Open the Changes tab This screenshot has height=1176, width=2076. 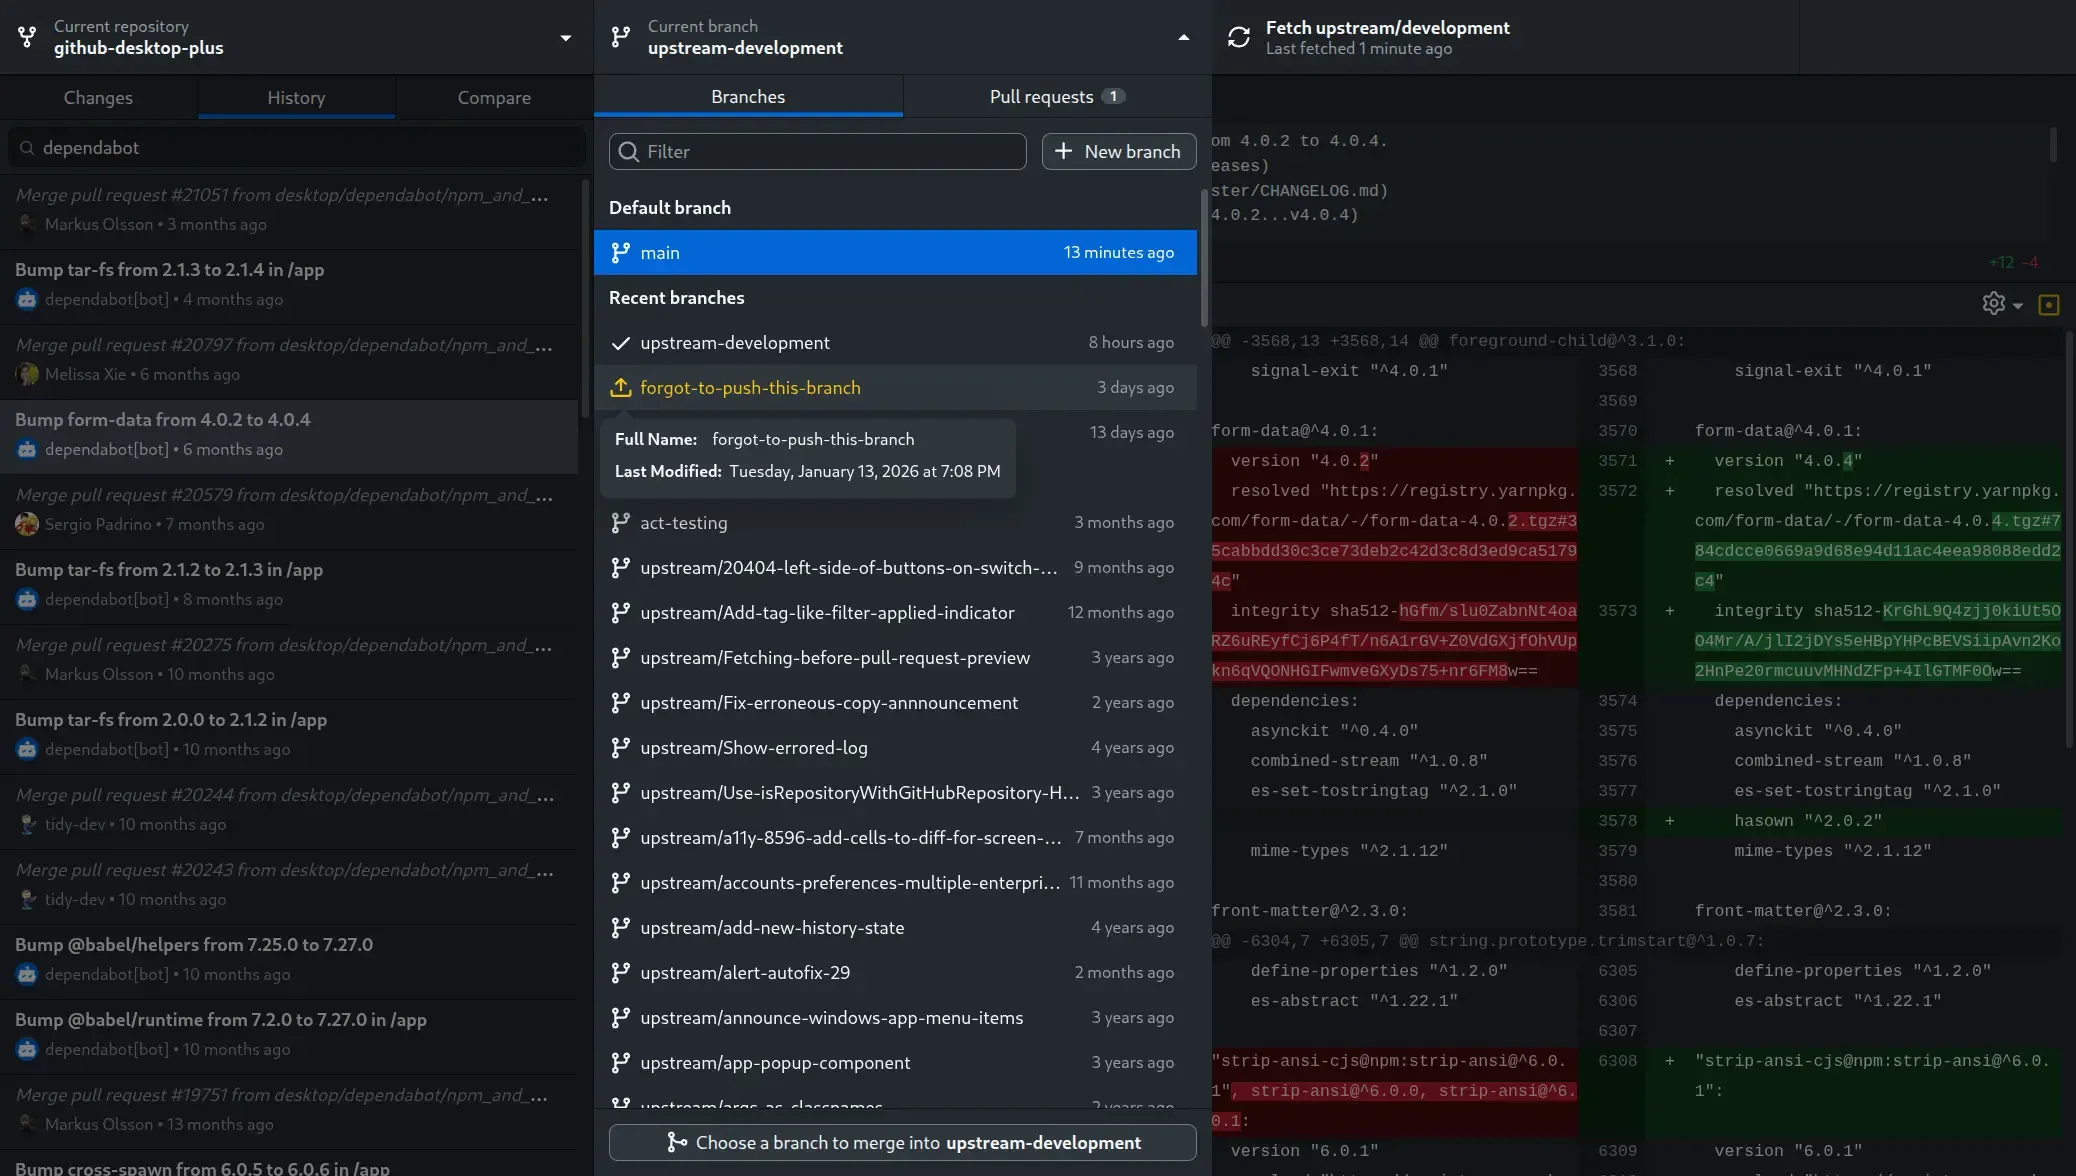(x=98, y=98)
